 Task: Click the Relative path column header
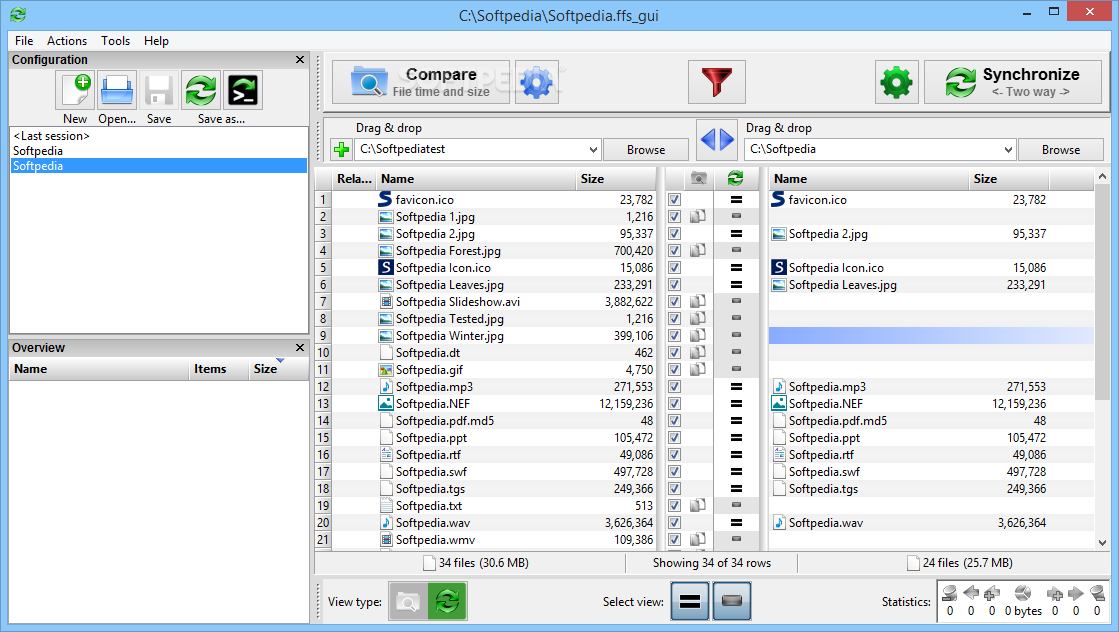(x=354, y=179)
